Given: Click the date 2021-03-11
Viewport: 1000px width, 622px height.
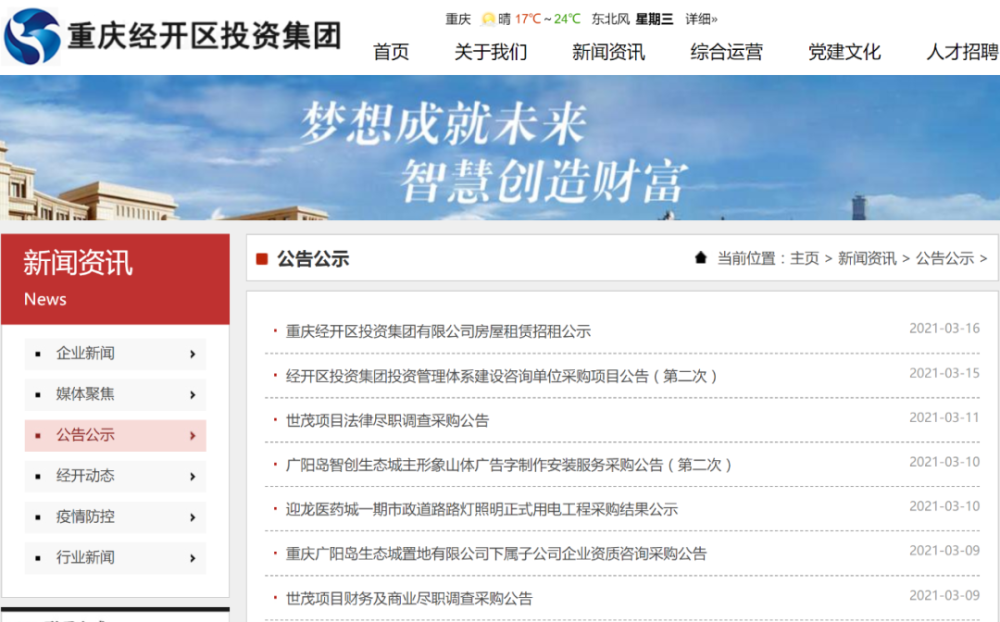Looking at the screenshot, I should click(x=945, y=417).
